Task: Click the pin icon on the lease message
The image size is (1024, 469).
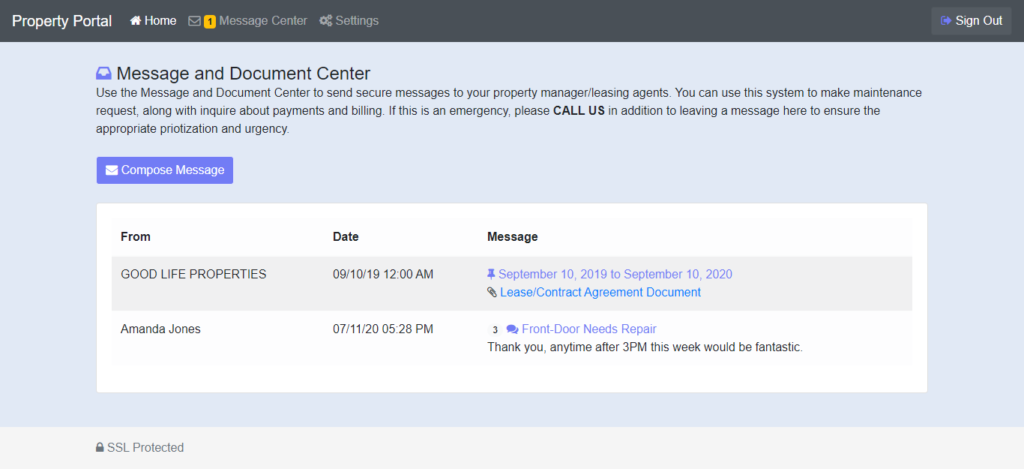Action: tap(491, 274)
